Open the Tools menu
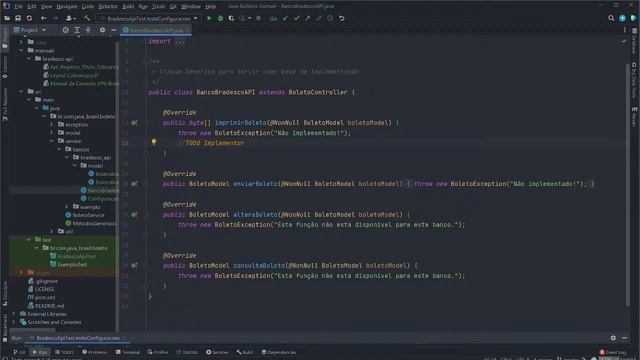Viewport: 640px width, 360px height. [158, 7]
